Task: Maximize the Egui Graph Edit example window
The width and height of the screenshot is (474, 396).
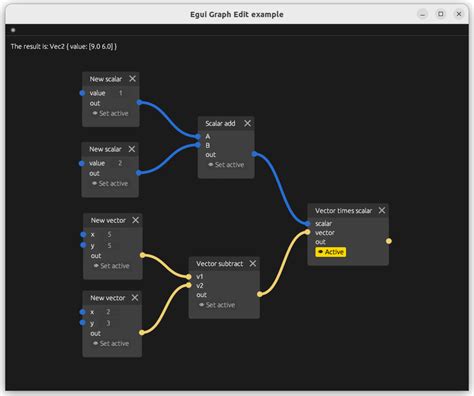Action: click(441, 14)
